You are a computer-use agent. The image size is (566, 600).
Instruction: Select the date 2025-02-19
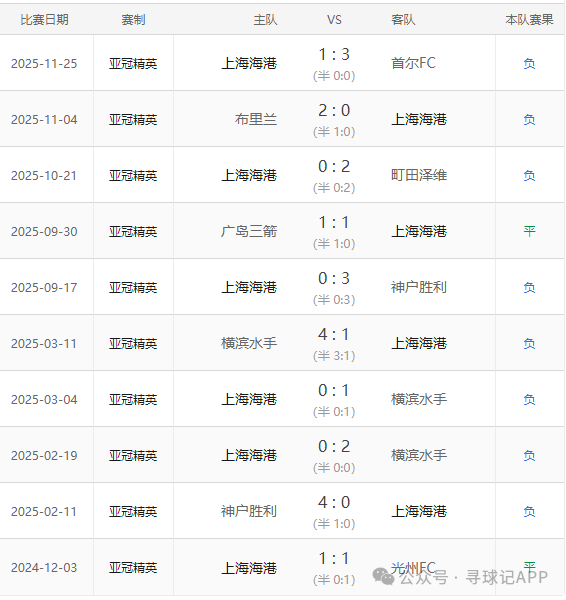pyautogui.click(x=44, y=455)
